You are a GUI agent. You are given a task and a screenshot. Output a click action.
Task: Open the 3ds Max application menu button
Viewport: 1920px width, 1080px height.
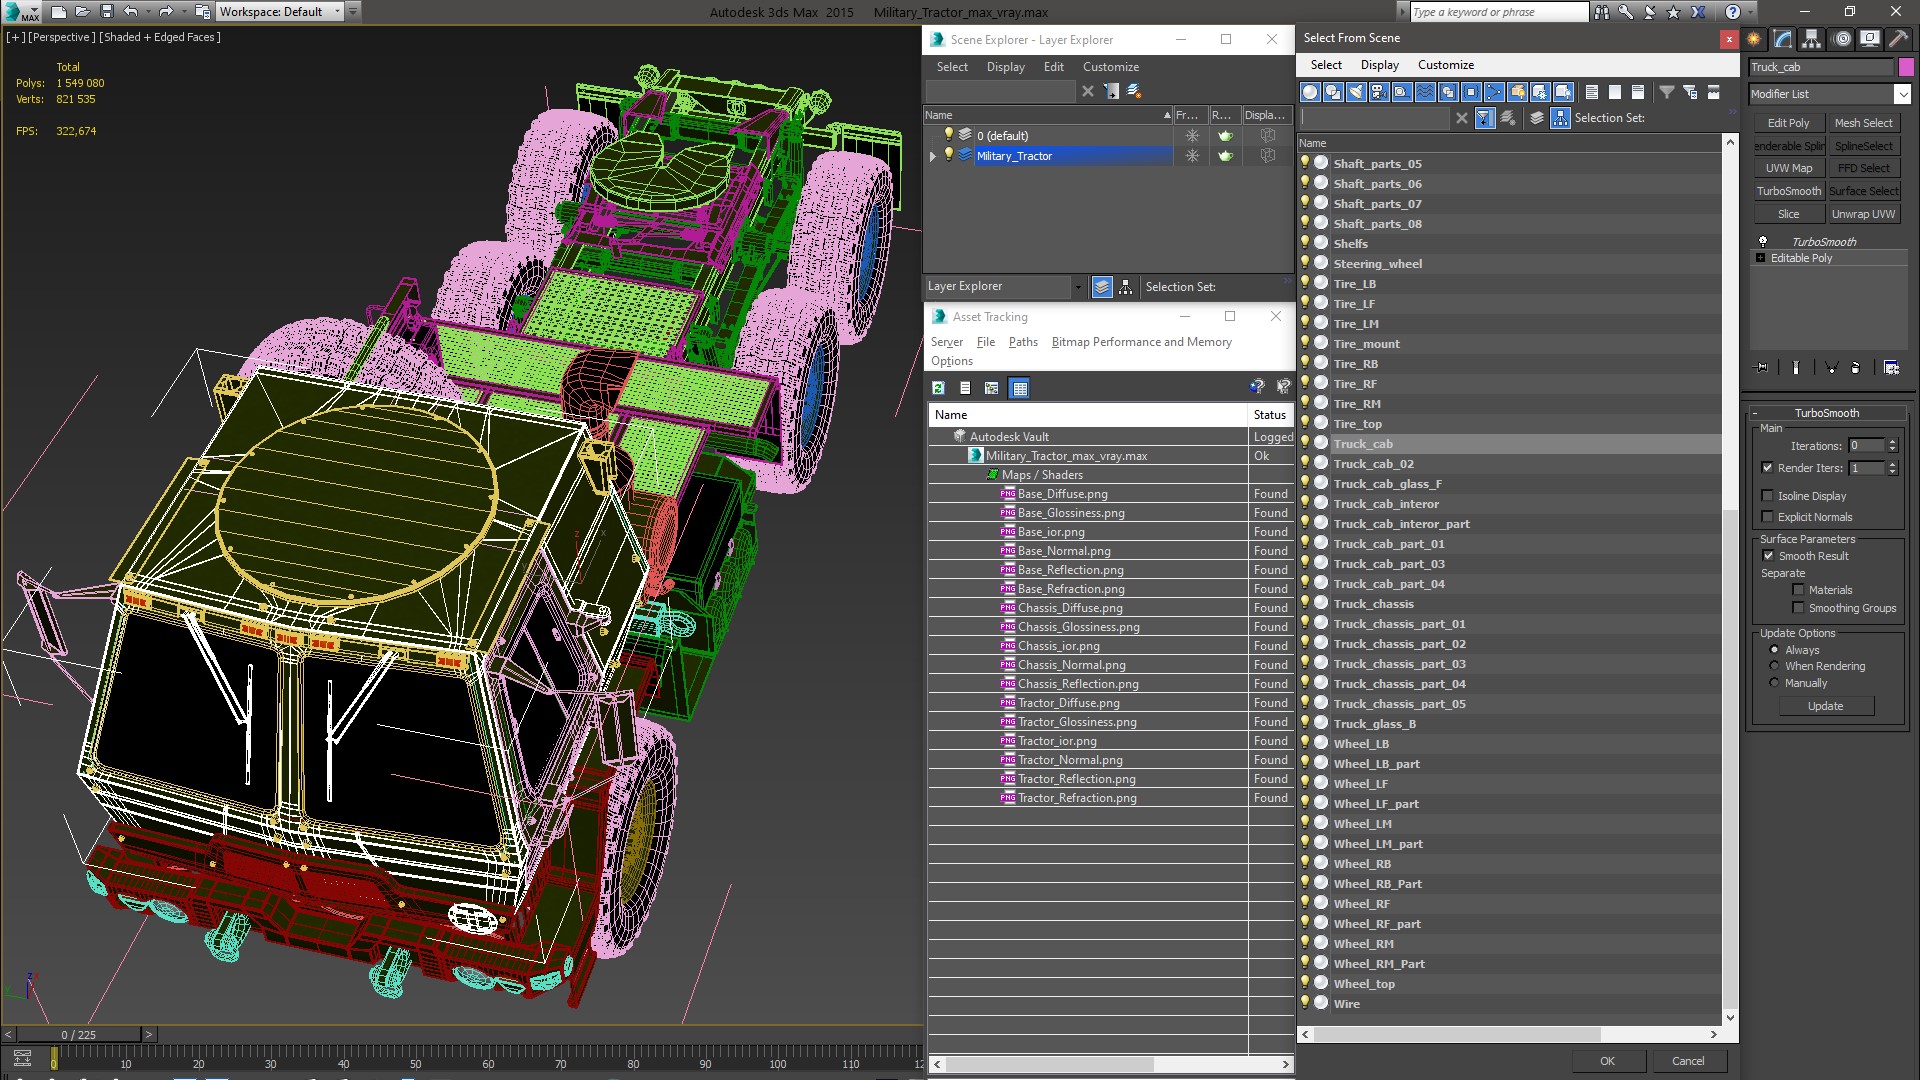(x=20, y=12)
